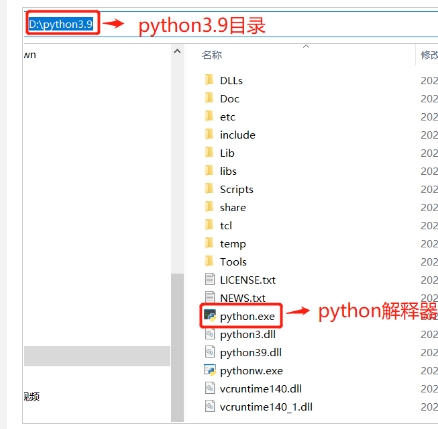Select the highlighted item in navigation pane
The height and width of the screenshot is (429, 438).
(x=97, y=356)
